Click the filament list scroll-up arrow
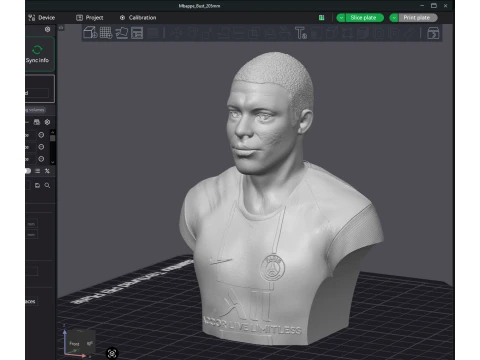The image size is (480, 360). coord(52,132)
